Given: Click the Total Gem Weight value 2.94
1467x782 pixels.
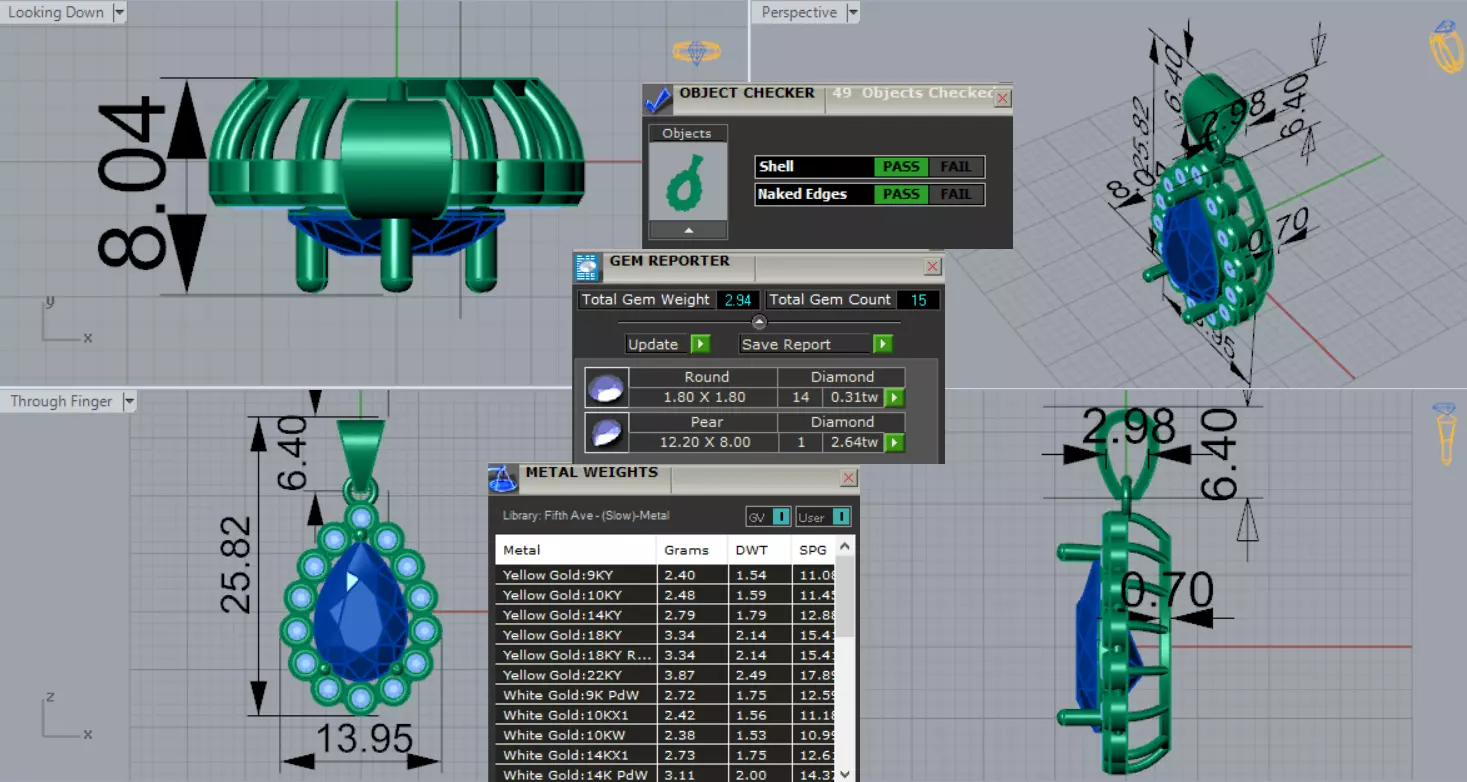Looking at the screenshot, I should pyautogui.click(x=738, y=300).
